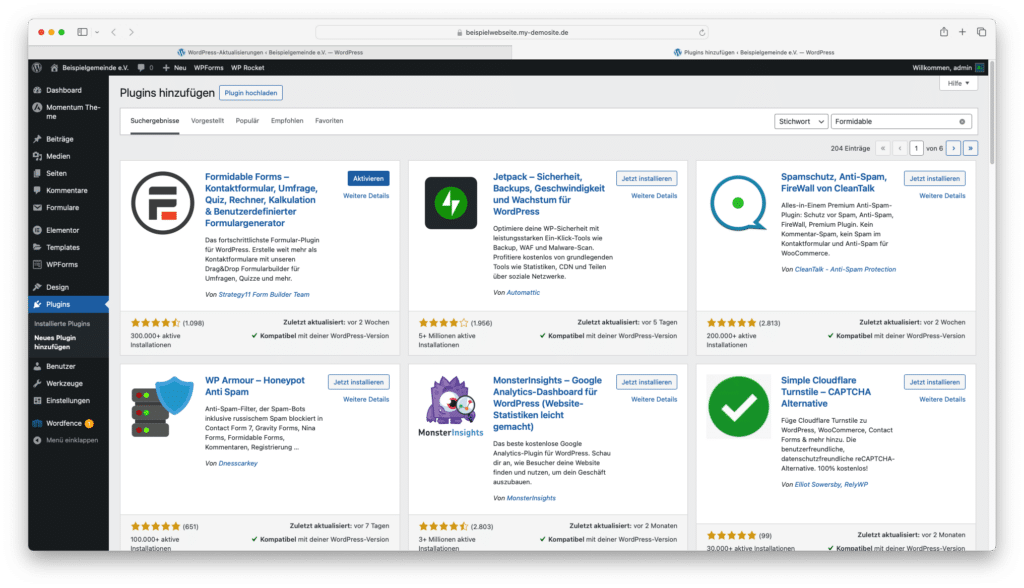The image size is (1024, 588).
Task: Open Weitere Details for Jetpack
Action: click(654, 196)
